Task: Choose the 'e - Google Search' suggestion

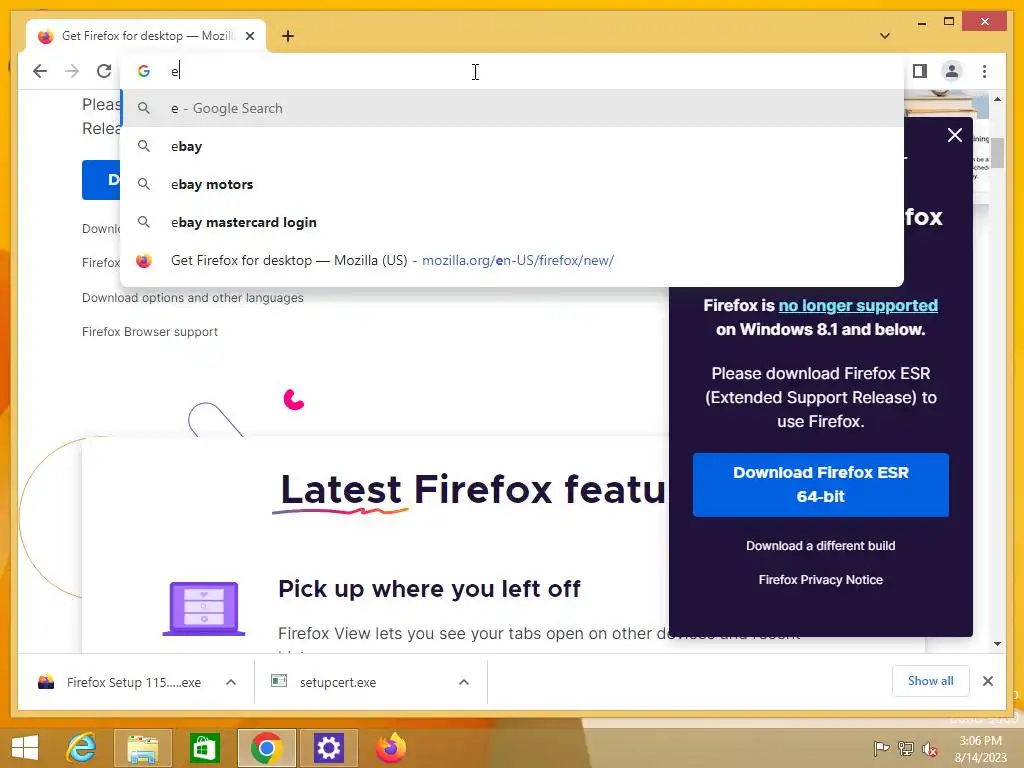Action: (x=512, y=108)
